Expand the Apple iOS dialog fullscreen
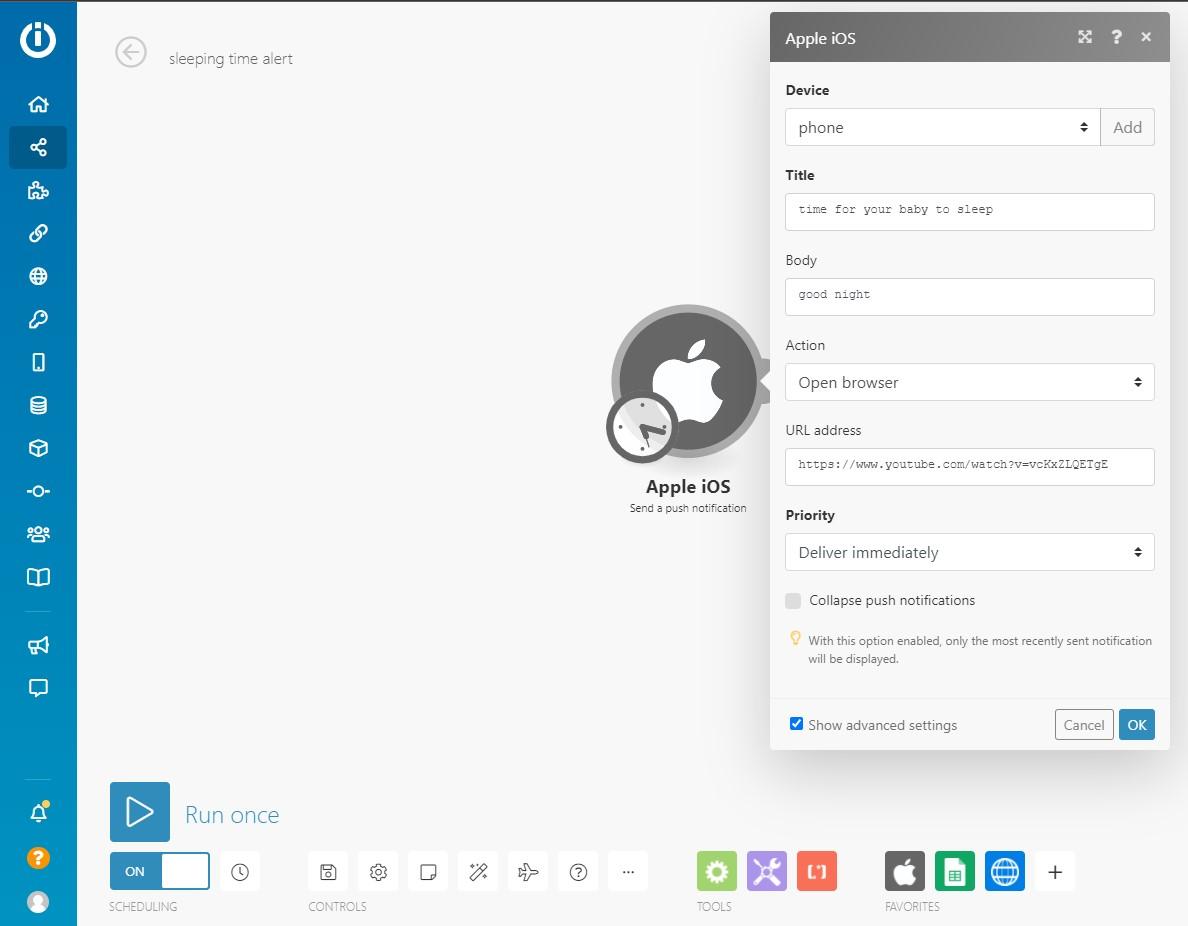The width and height of the screenshot is (1188, 926). coord(1085,37)
